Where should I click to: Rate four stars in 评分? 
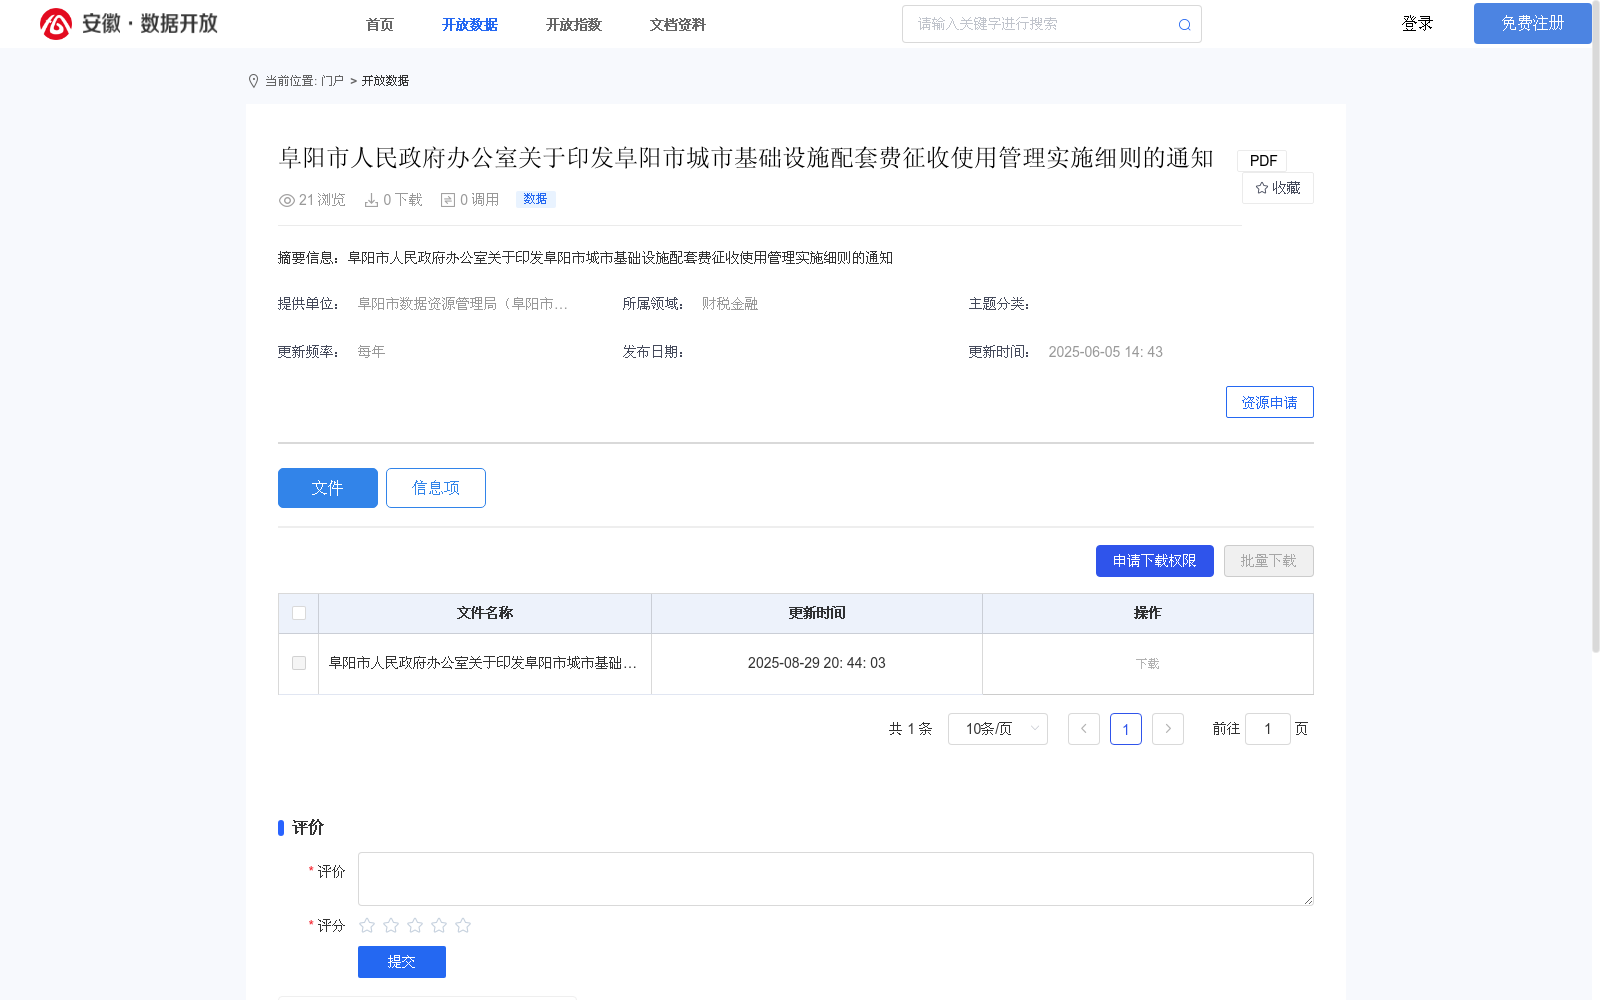(439, 925)
